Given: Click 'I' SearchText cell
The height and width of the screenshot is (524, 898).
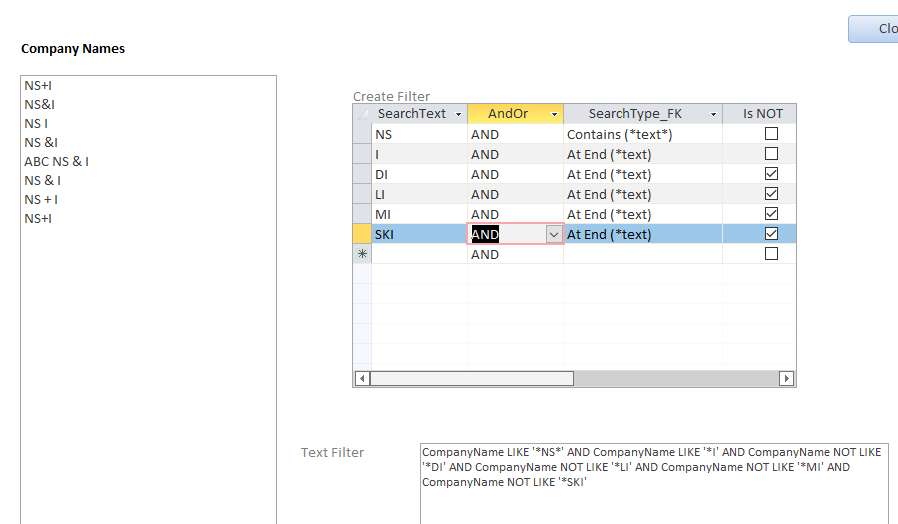Looking at the screenshot, I should [x=419, y=154].
